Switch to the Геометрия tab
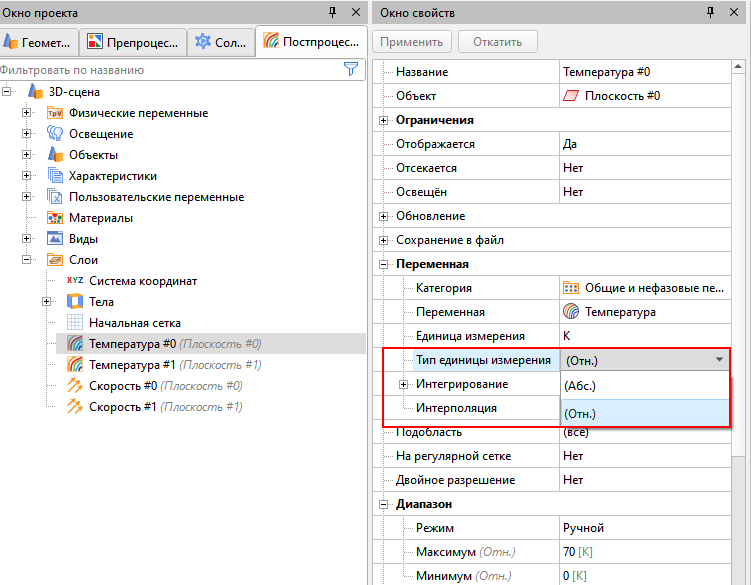Viewport: 751px width, 585px height. 38,42
